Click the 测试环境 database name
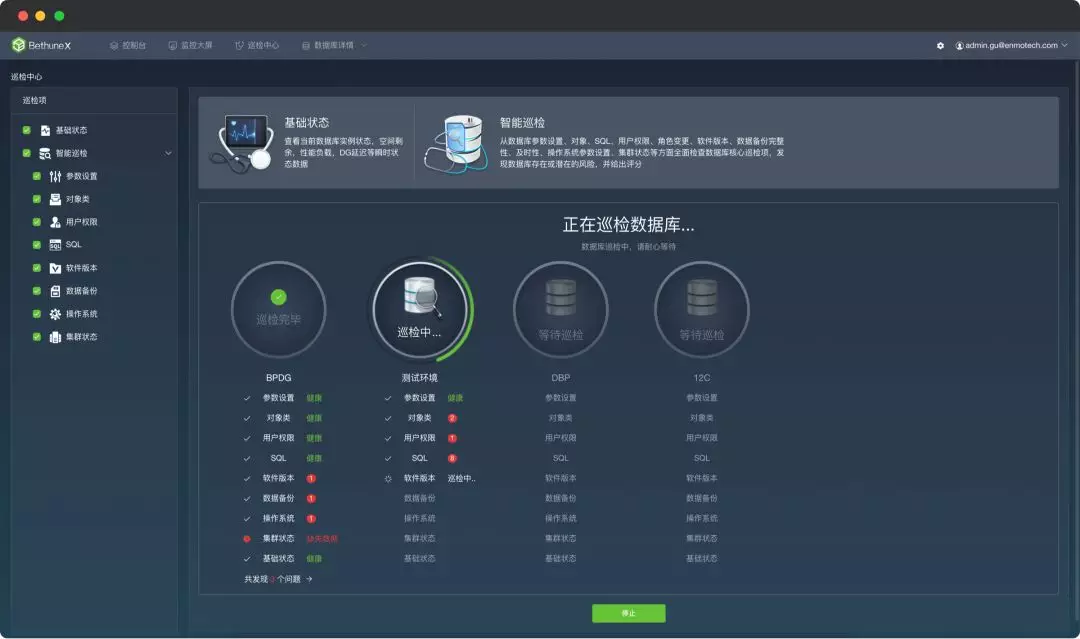The width and height of the screenshot is (1080, 639). (x=419, y=378)
